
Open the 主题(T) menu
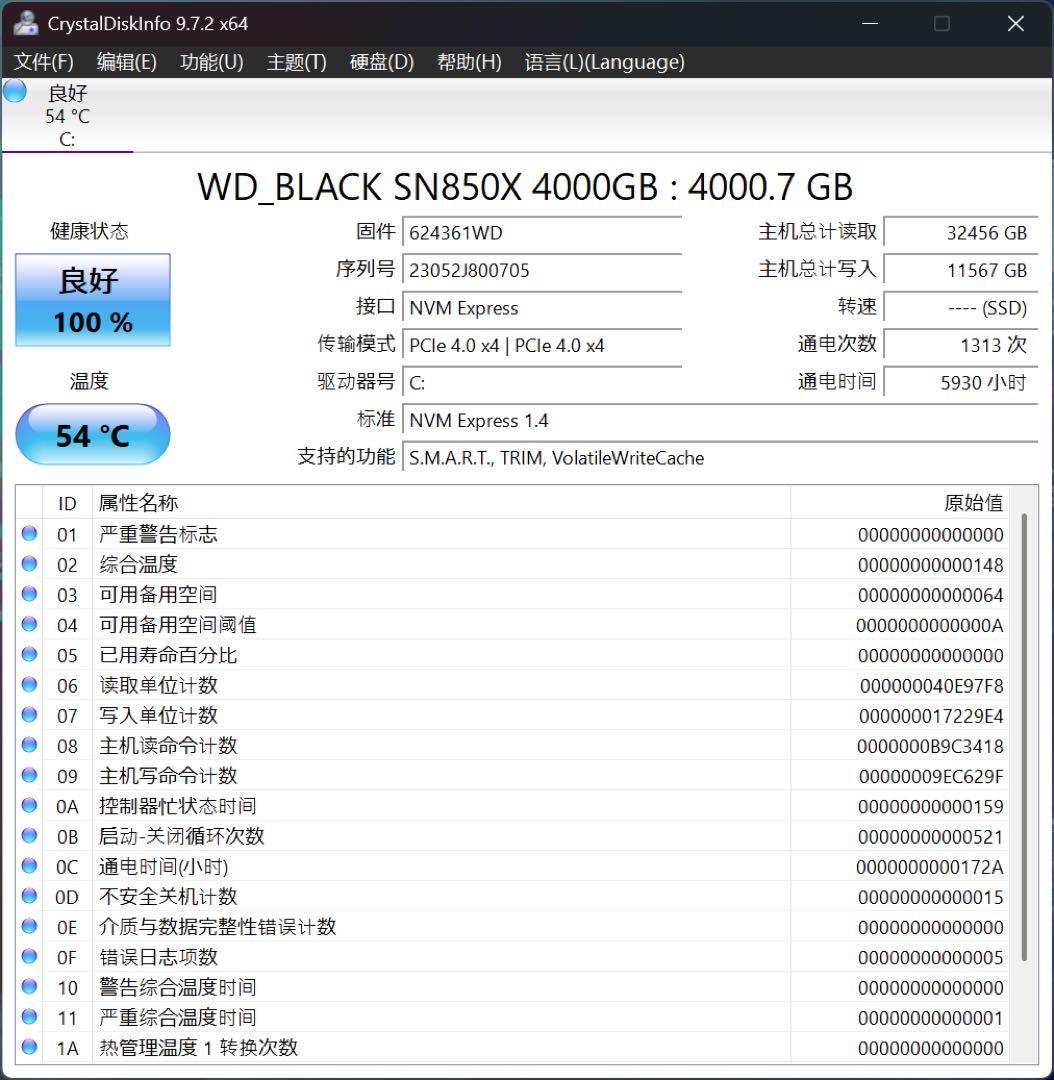(x=296, y=61)
